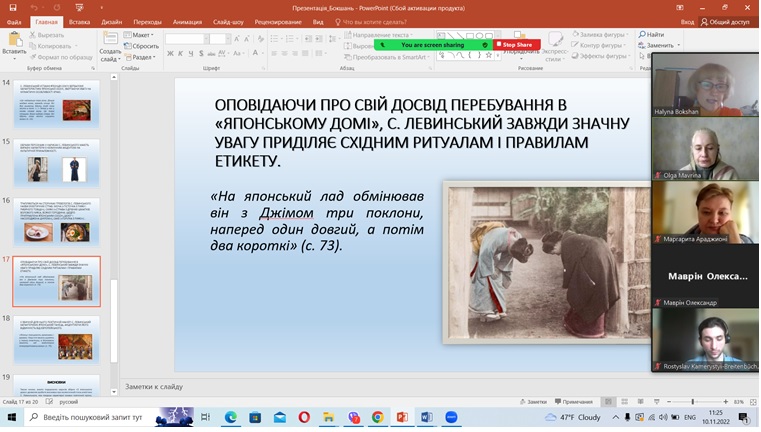Click Find (Найти) in editing group
This screenshot has width=761, height=432.
click(x=651, y=34)
